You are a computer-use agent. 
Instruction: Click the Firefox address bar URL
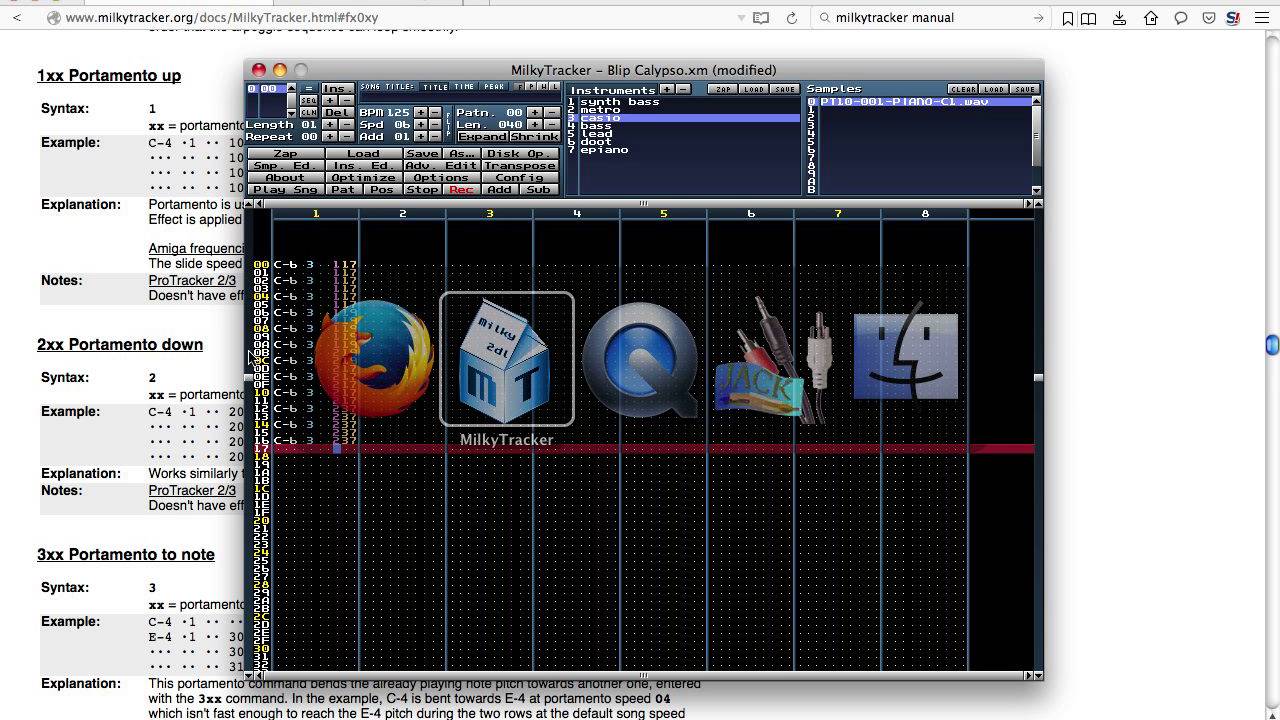coord(222,18)
